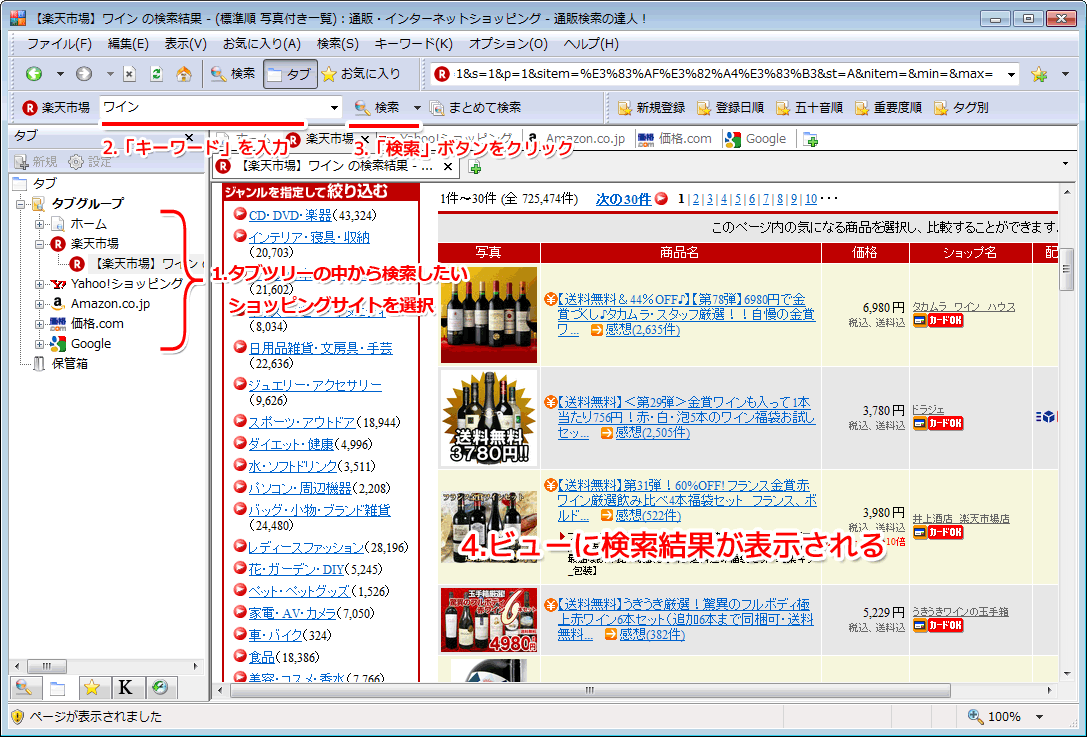This screenshot has height=737, width=1087.
Task: Open the お気に入り star panel in toolbar
Action: 361,73
